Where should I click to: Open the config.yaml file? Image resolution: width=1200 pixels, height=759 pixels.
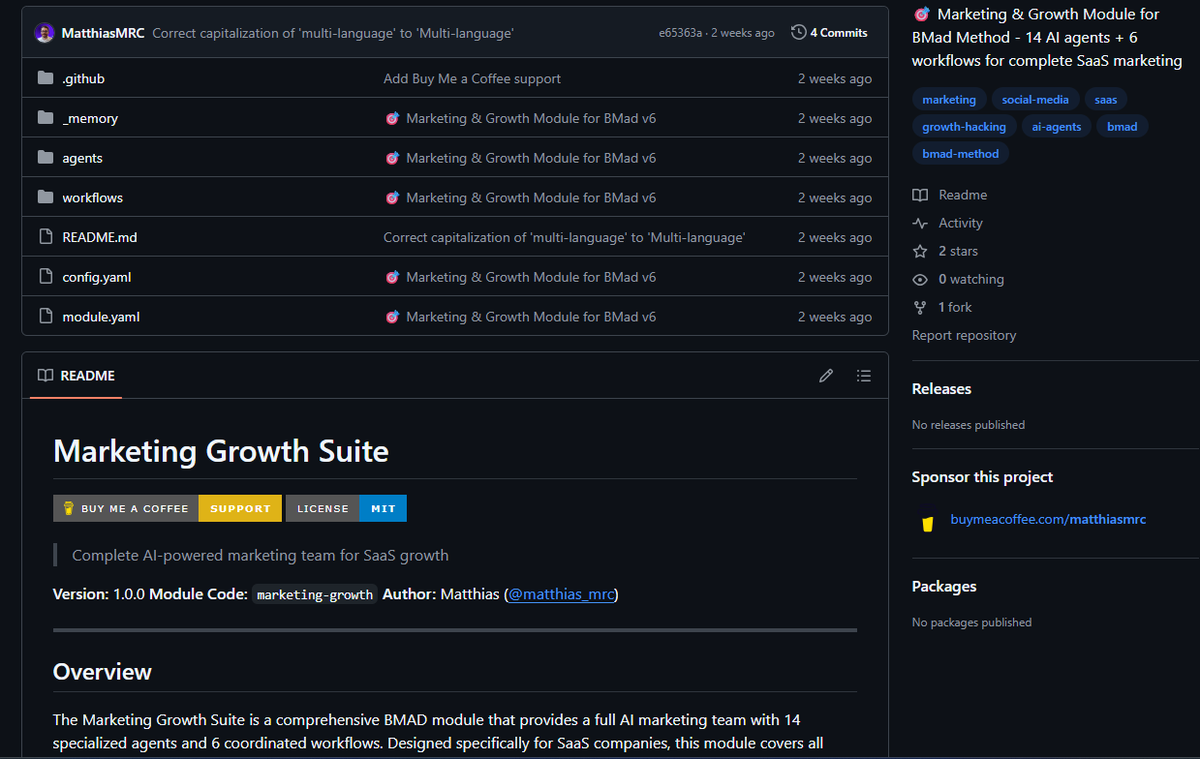tap(97, 277)
